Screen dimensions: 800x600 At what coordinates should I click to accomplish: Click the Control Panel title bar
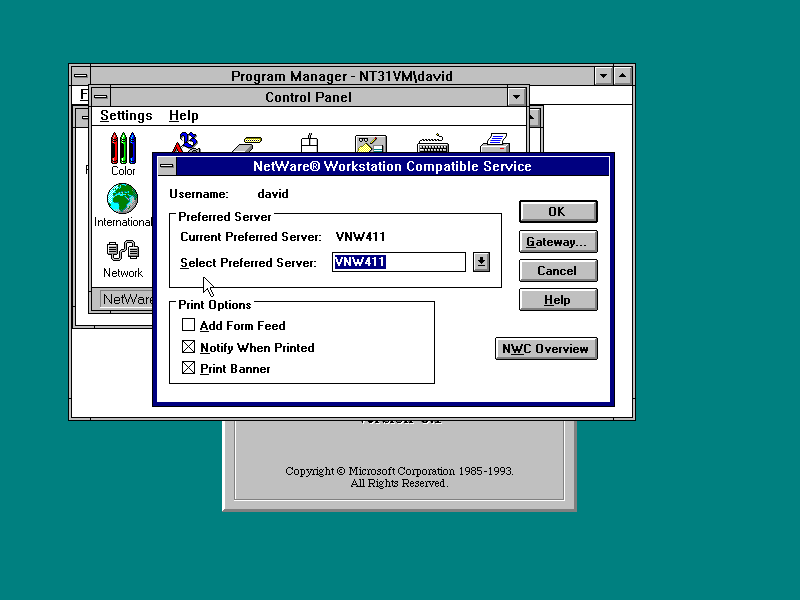[309, 97]
